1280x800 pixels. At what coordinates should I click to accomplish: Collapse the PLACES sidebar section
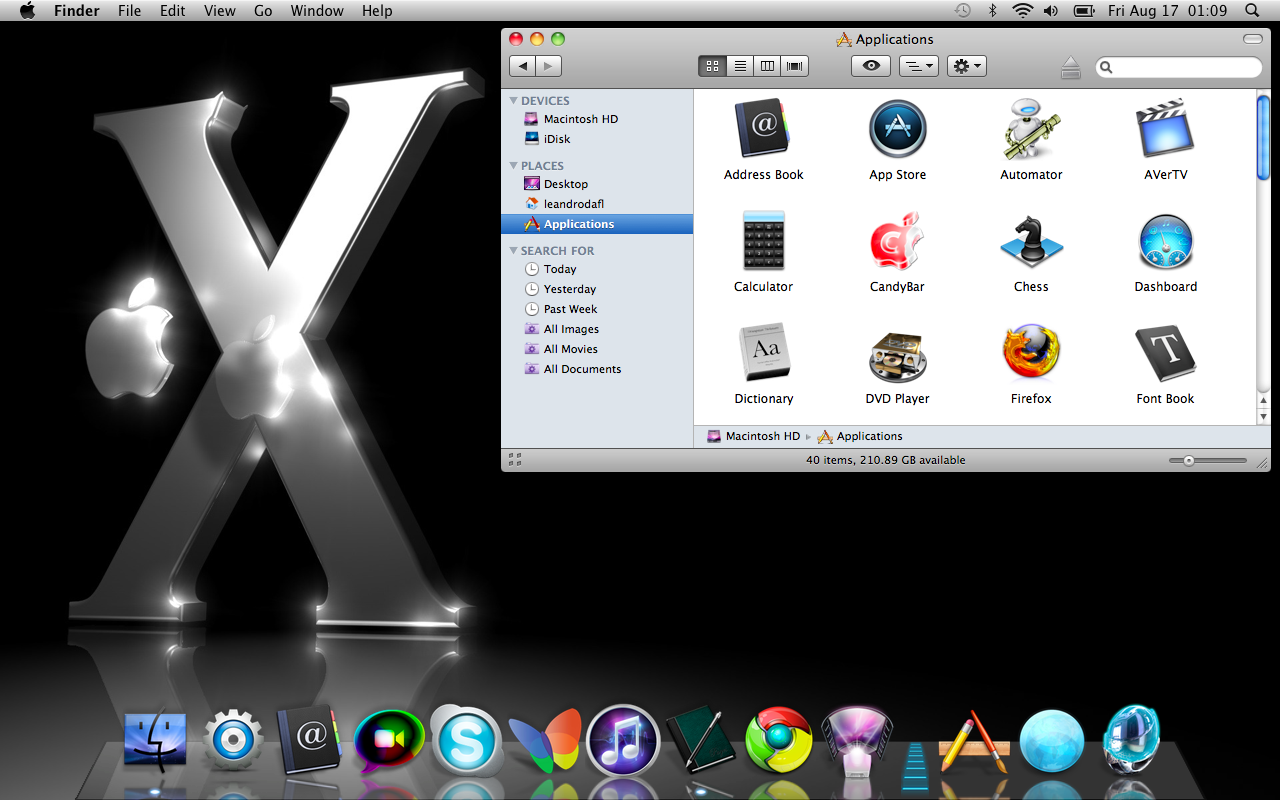(x=513, y=166)
